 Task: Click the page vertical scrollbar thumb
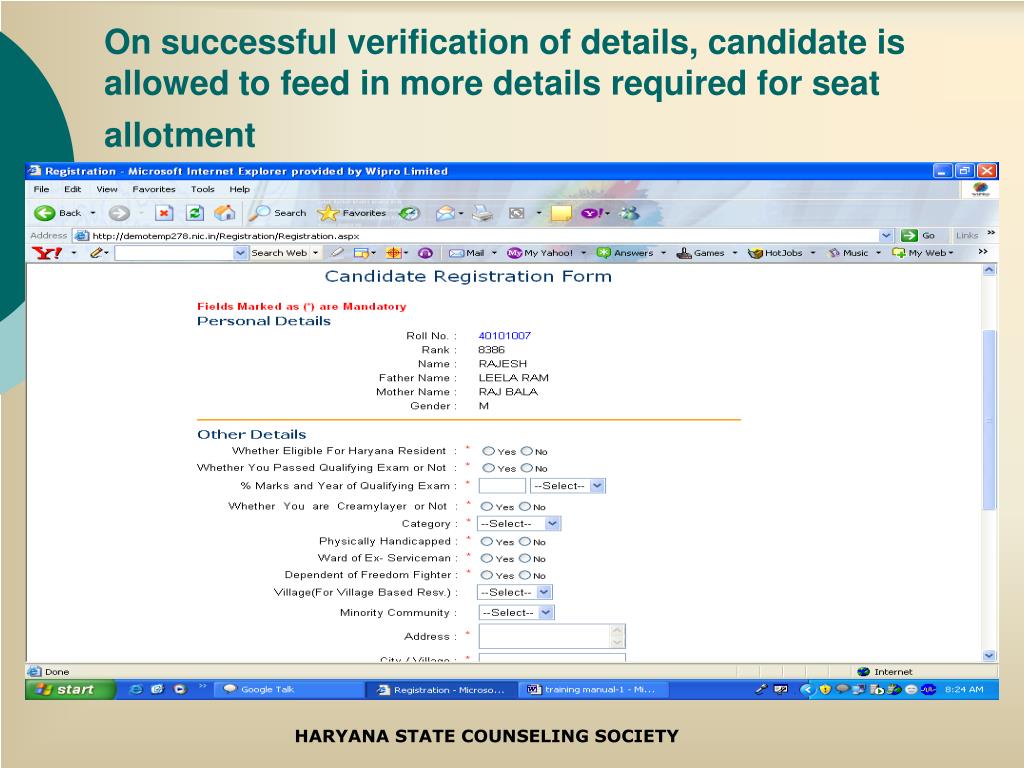tap(989, 419)
